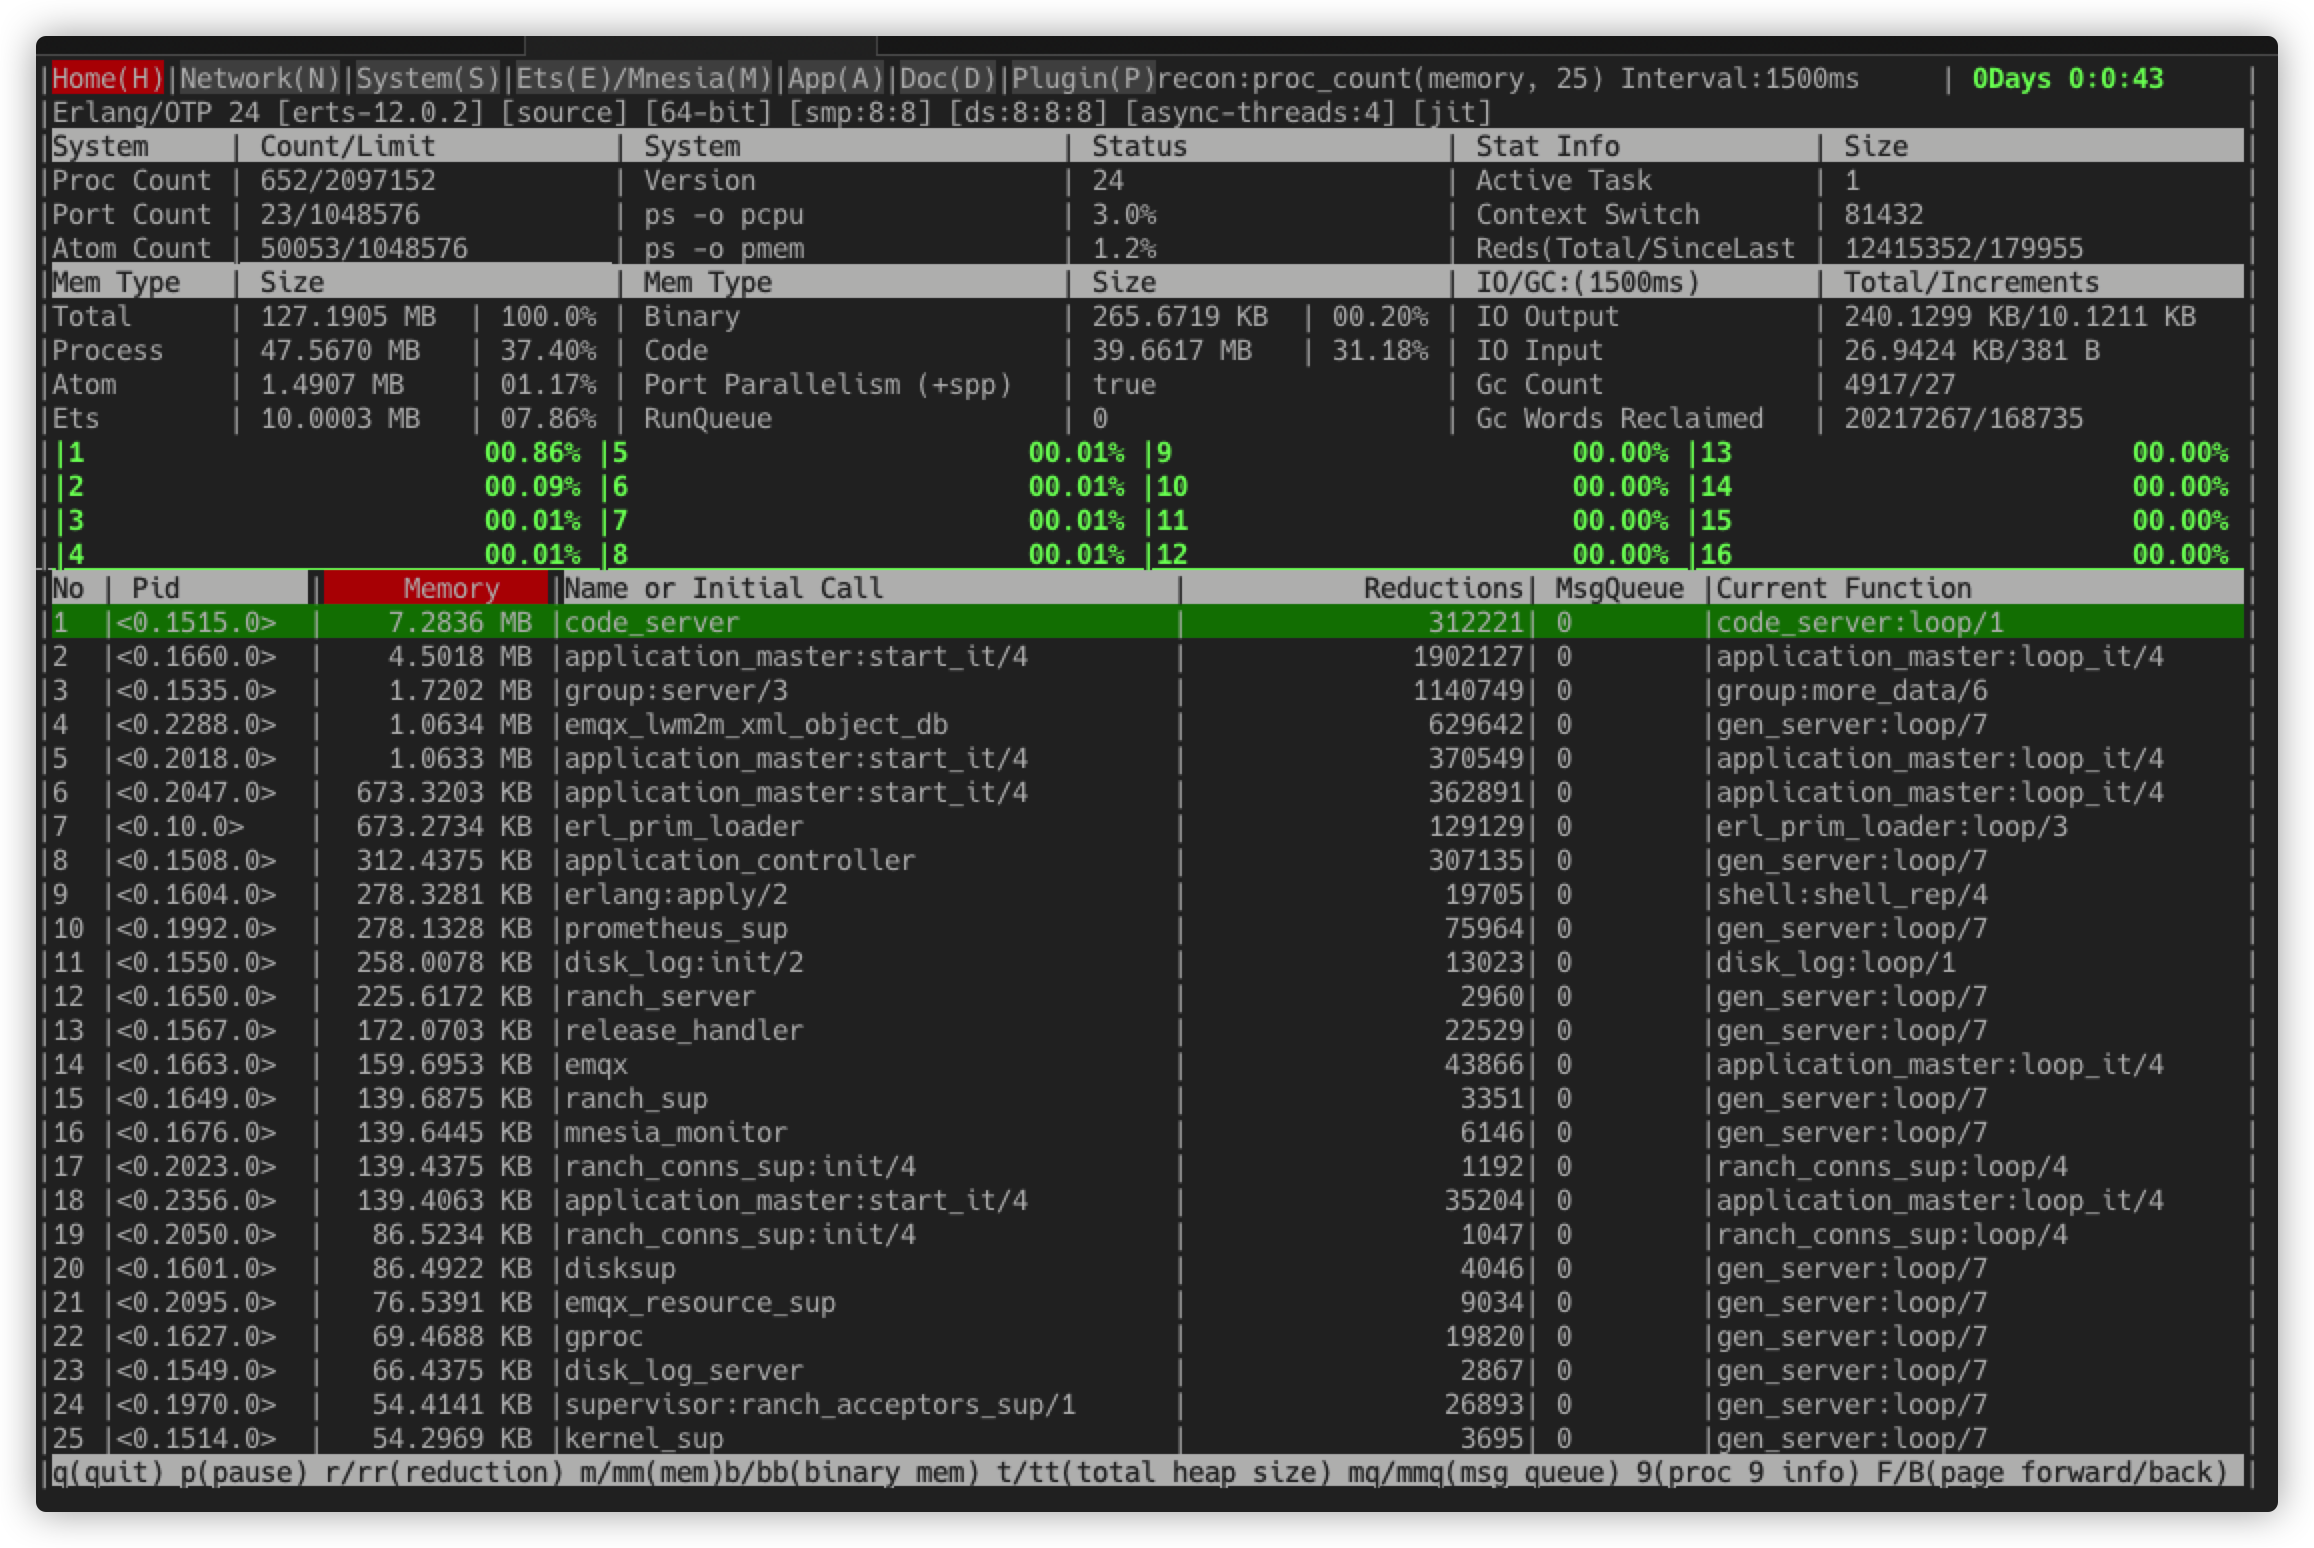Switch to the Network(N) tab
Screen dimensions: 2314x1548
coord(260,78)
